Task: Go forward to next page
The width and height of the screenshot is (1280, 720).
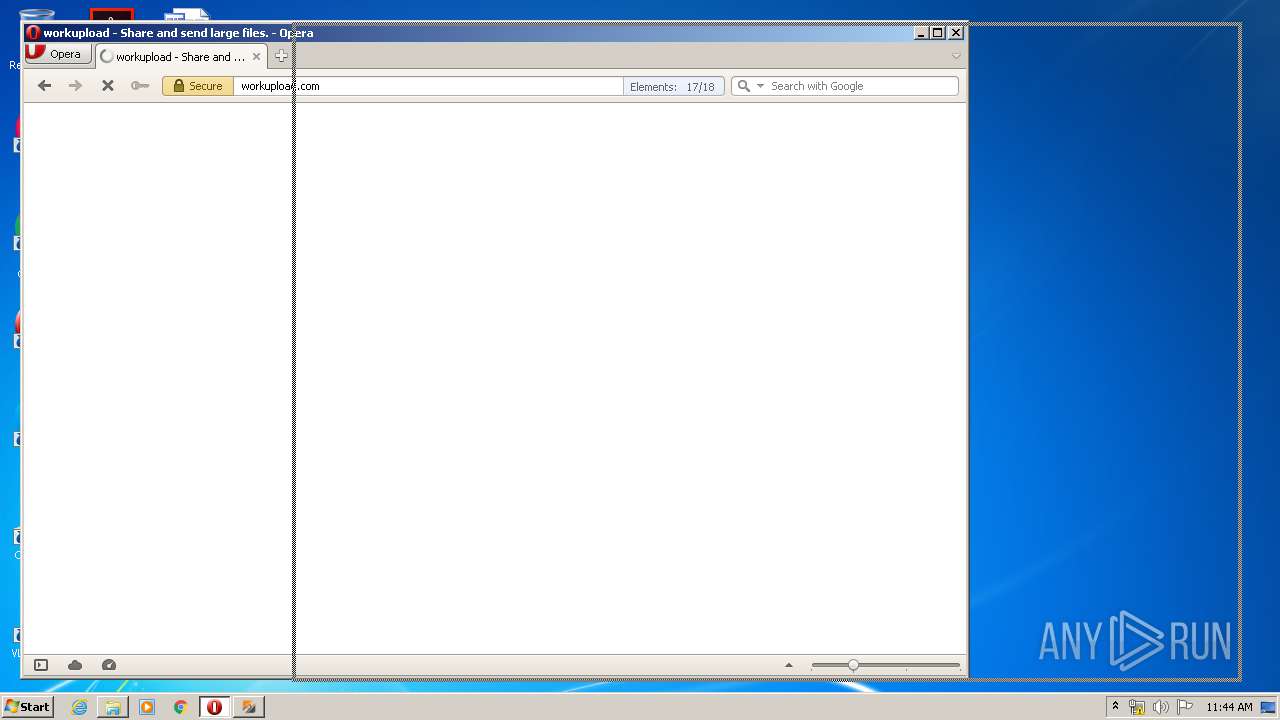Action: coord(75,86)
